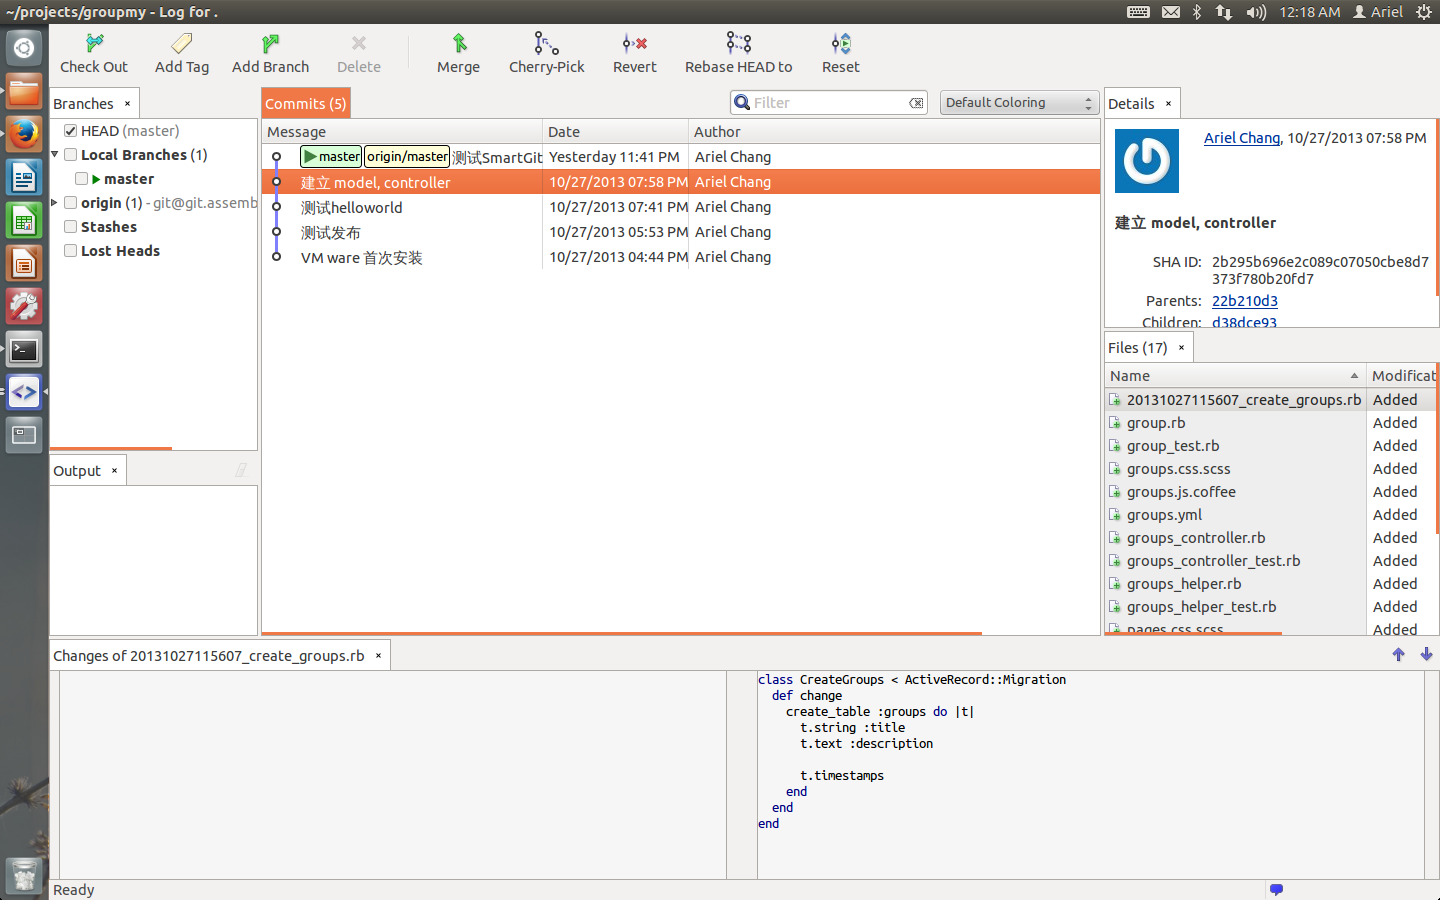Image resolution: width=1440 pixels, height=900 pixels.
Task: Open the Ariel Chang author link
Action: tap(1242, 138)
